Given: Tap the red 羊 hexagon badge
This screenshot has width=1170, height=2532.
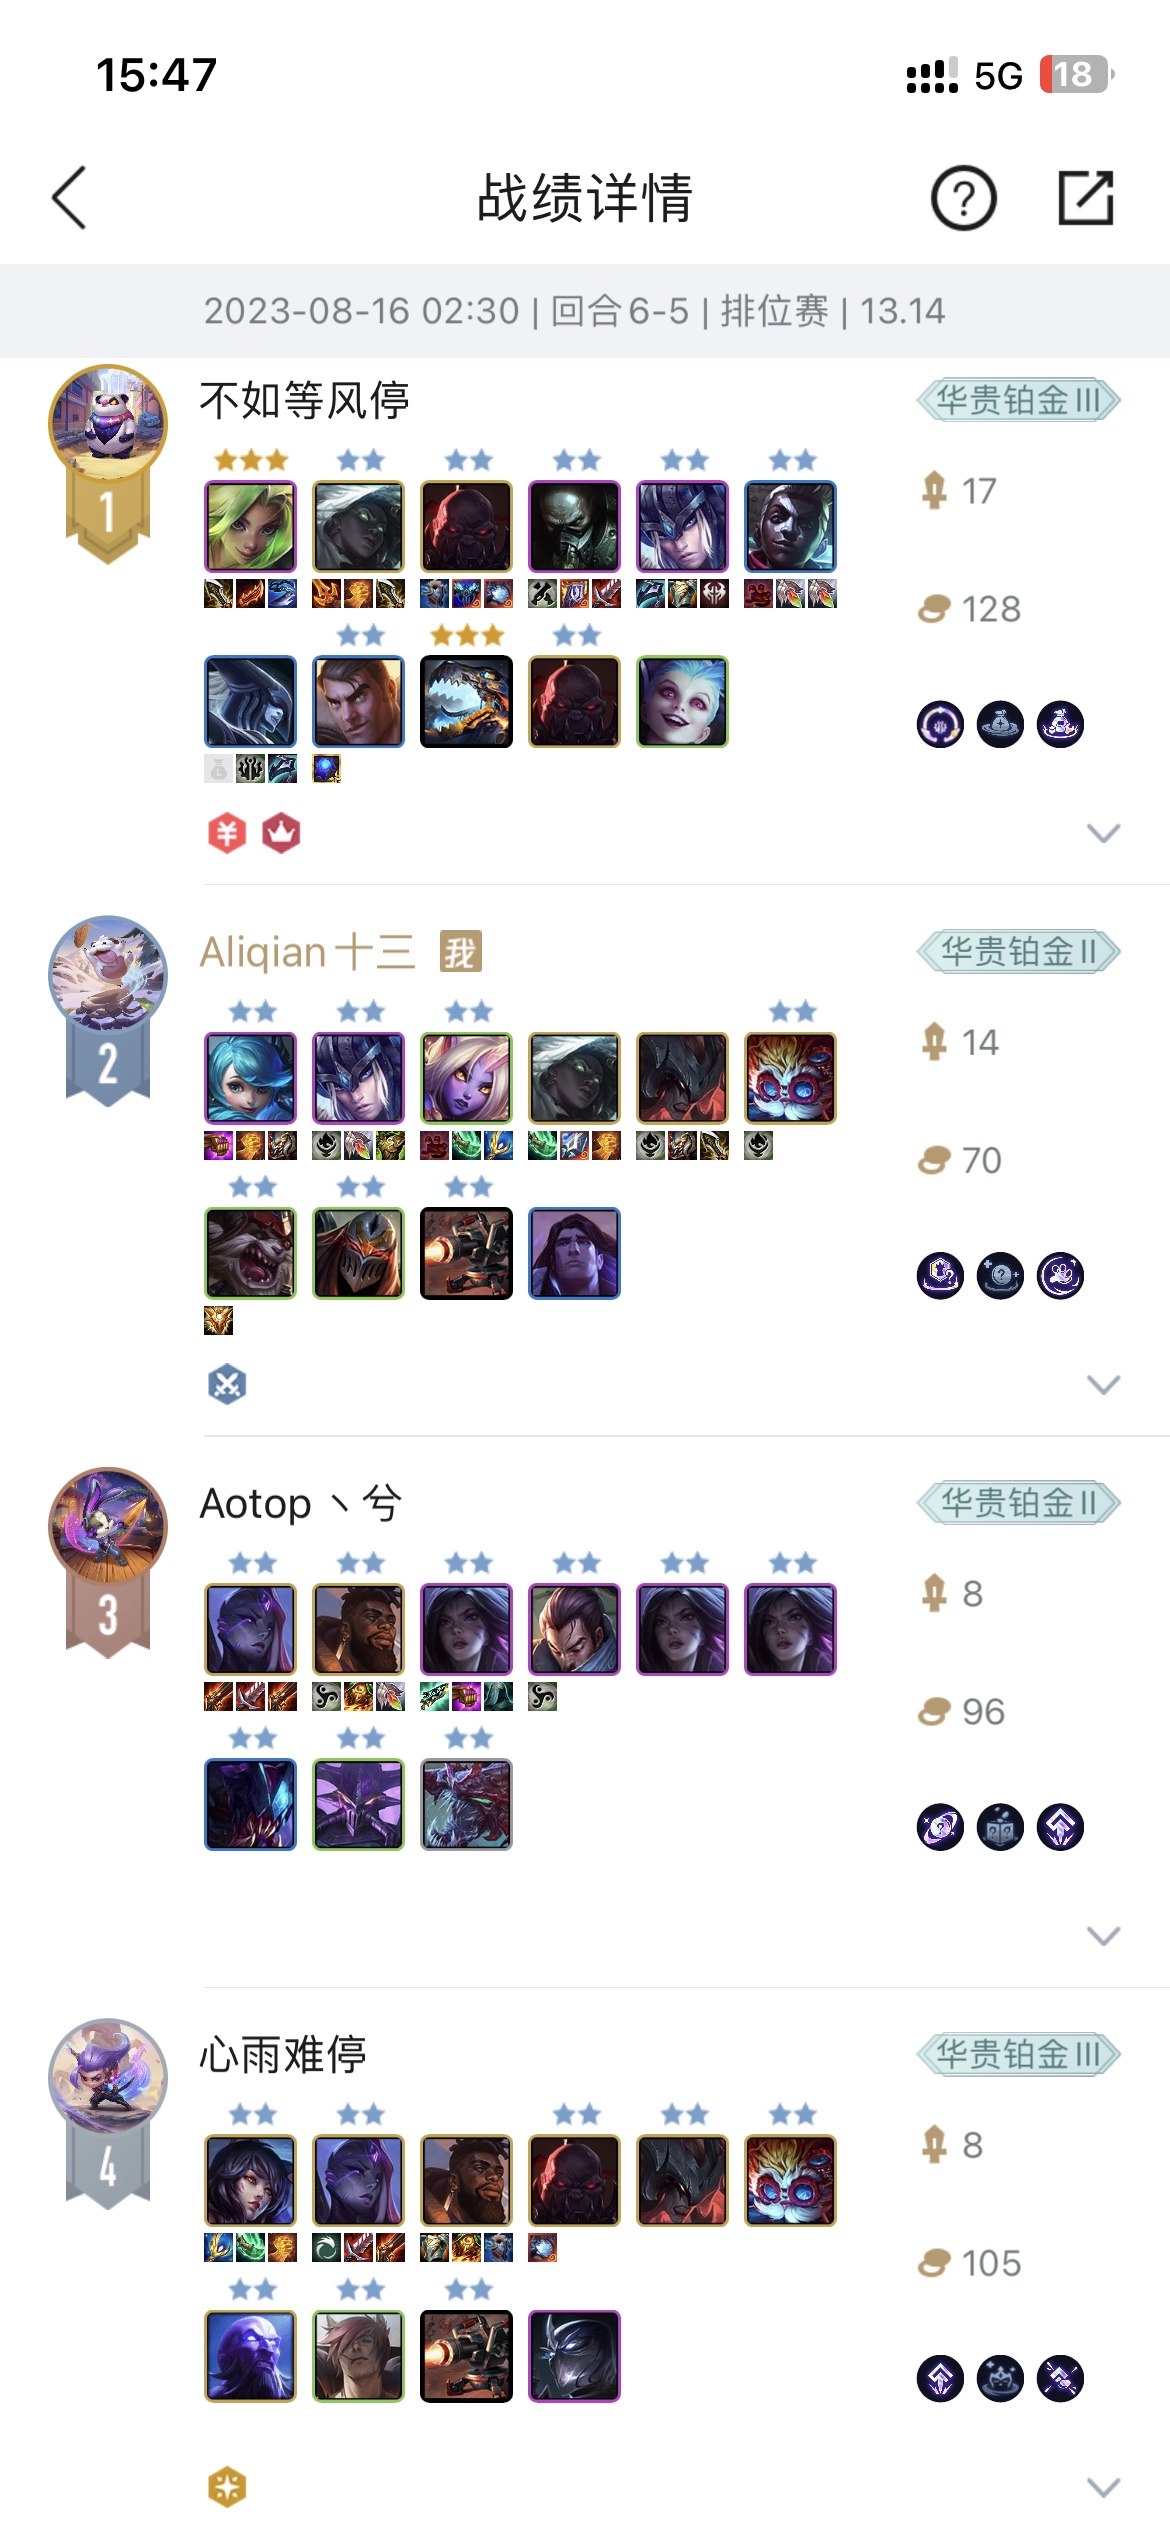Looking at the screenshot, I should pyautogui.click(x=227, y=833).
